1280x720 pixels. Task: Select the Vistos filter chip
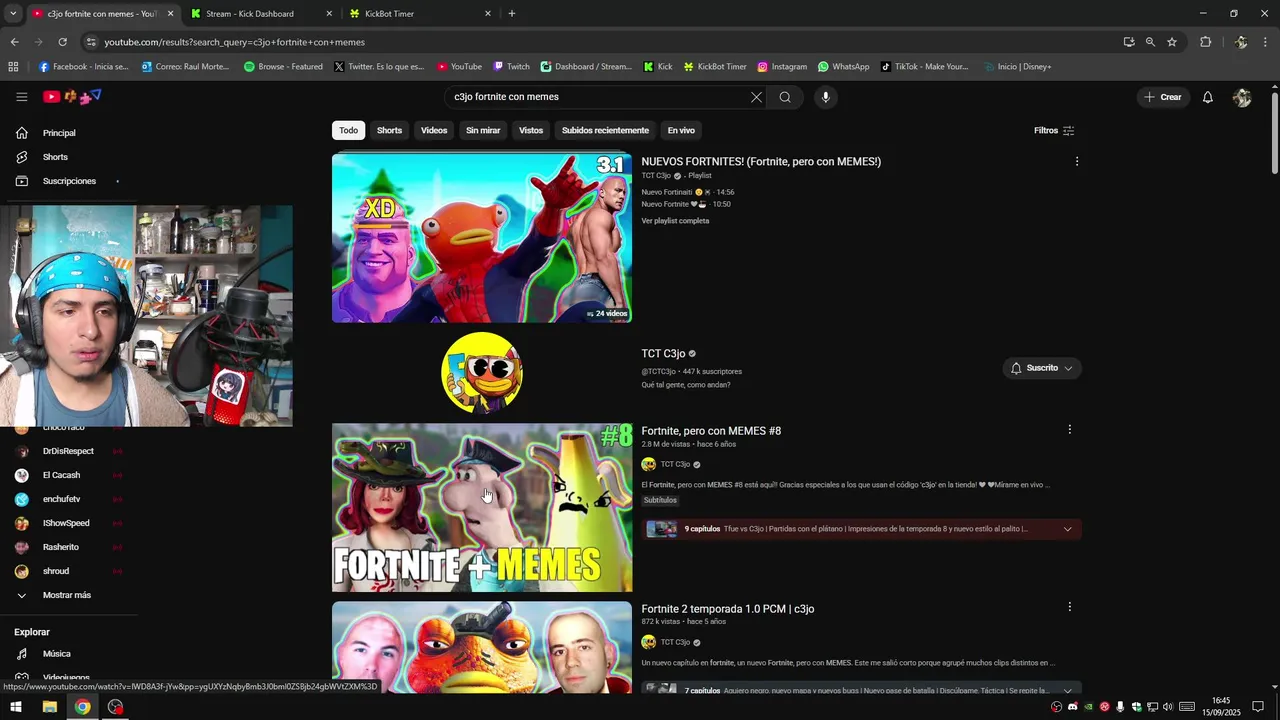[531, 130]
